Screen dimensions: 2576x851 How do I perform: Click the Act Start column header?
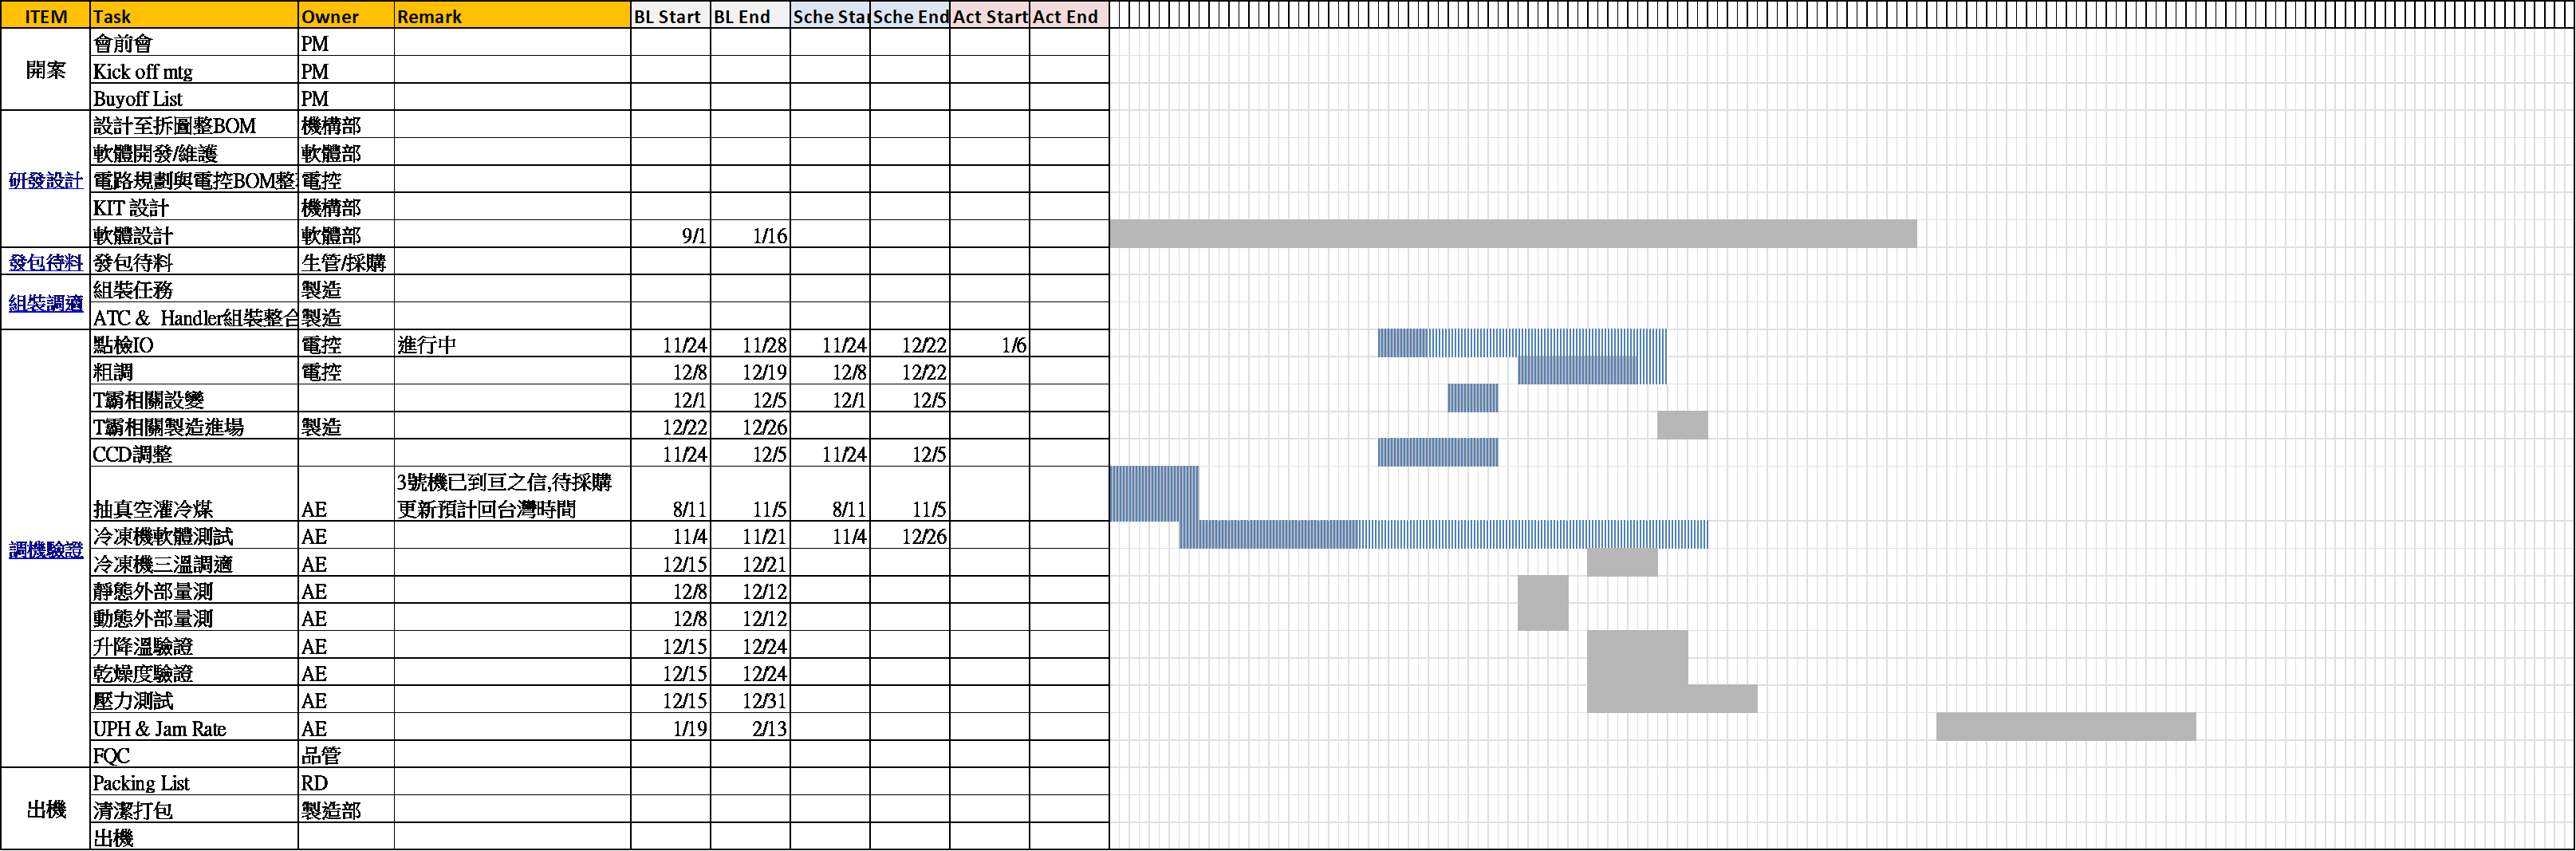(x=989, y=16)
